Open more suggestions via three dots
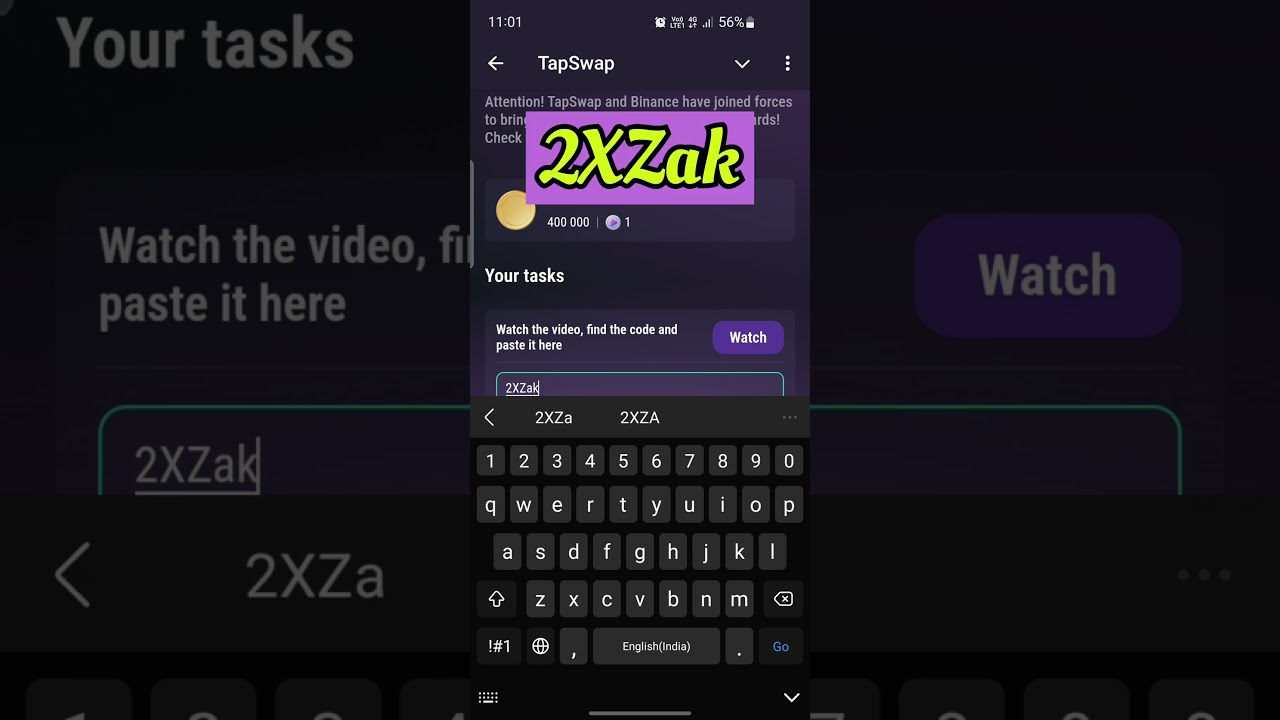 coord(790,418)
